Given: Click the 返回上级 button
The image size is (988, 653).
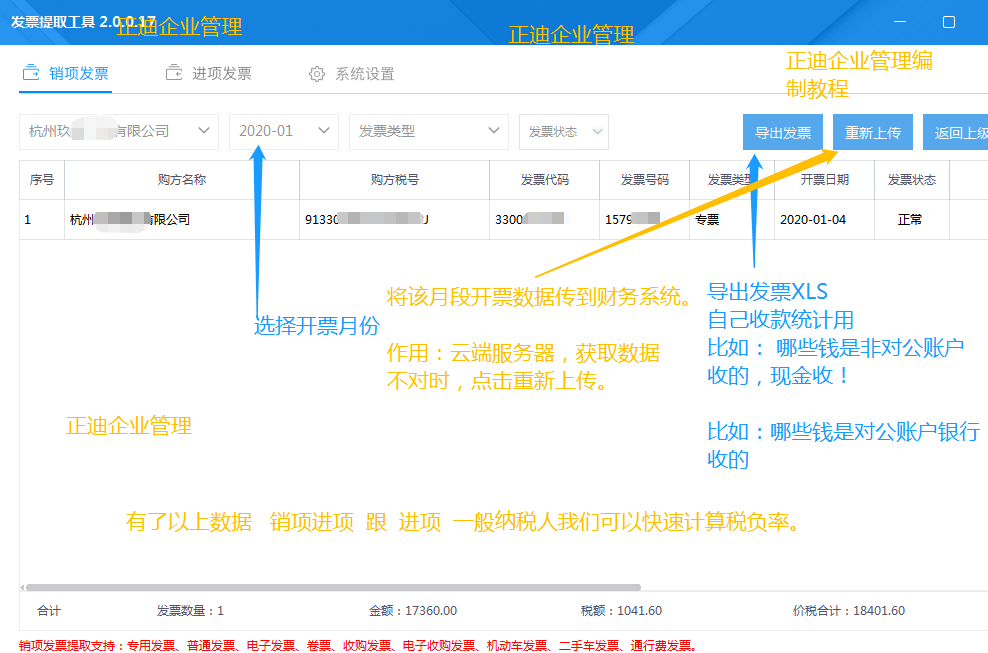Looking at the screenshot, I should (x=958, y=132).
